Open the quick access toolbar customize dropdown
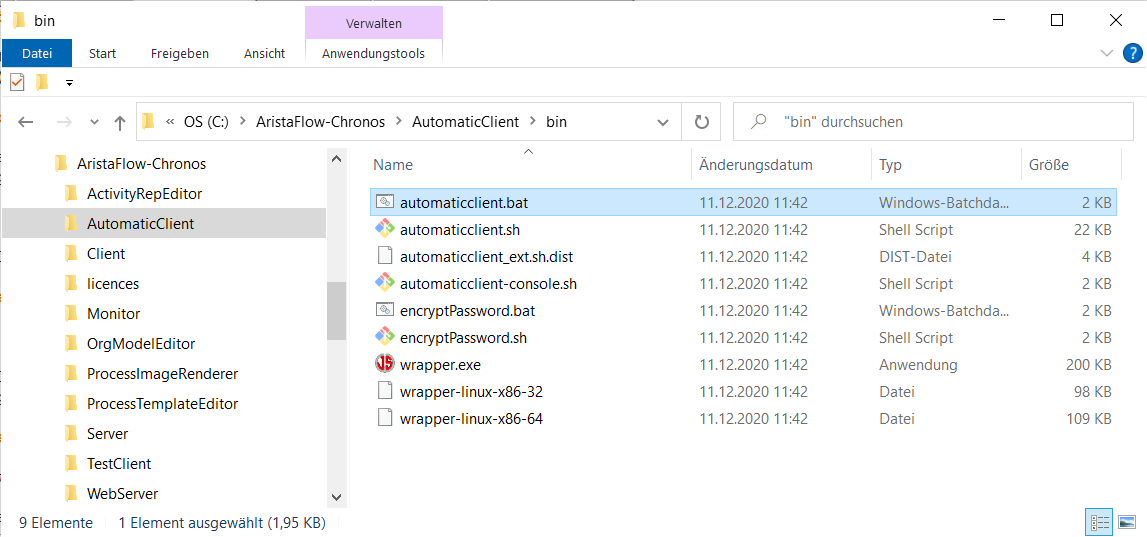Screen dimensions: 1147x537 click(69, 83)
